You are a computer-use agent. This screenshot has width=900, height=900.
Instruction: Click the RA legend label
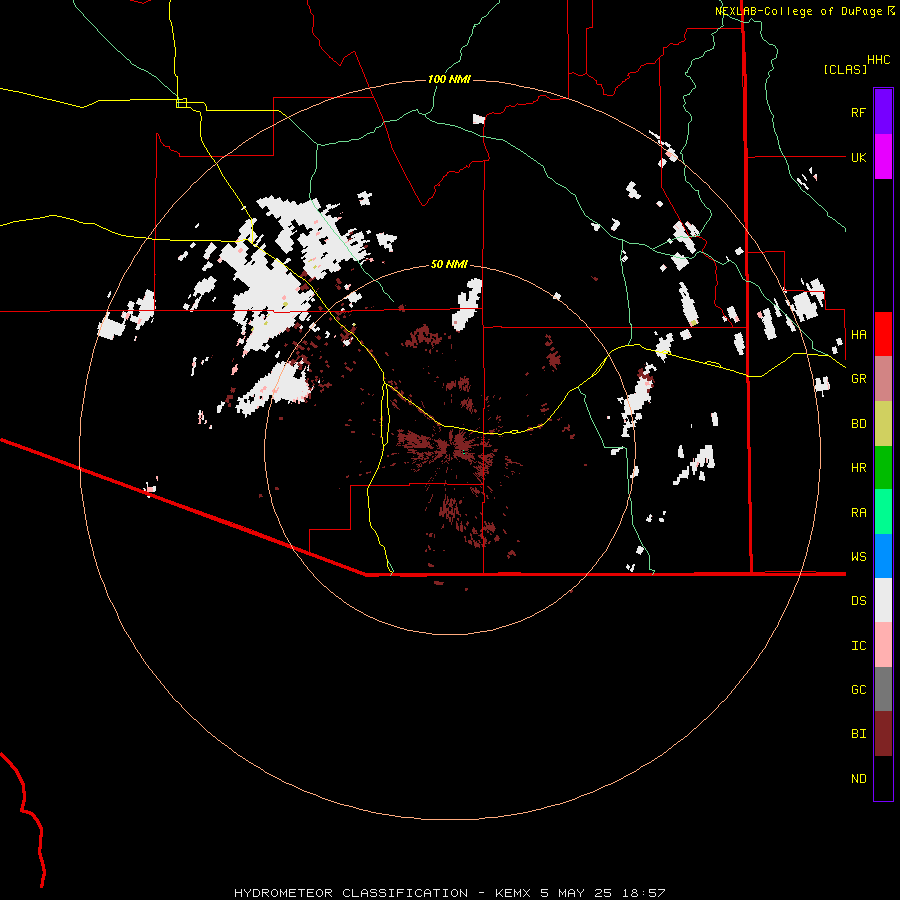click(858, 513)
